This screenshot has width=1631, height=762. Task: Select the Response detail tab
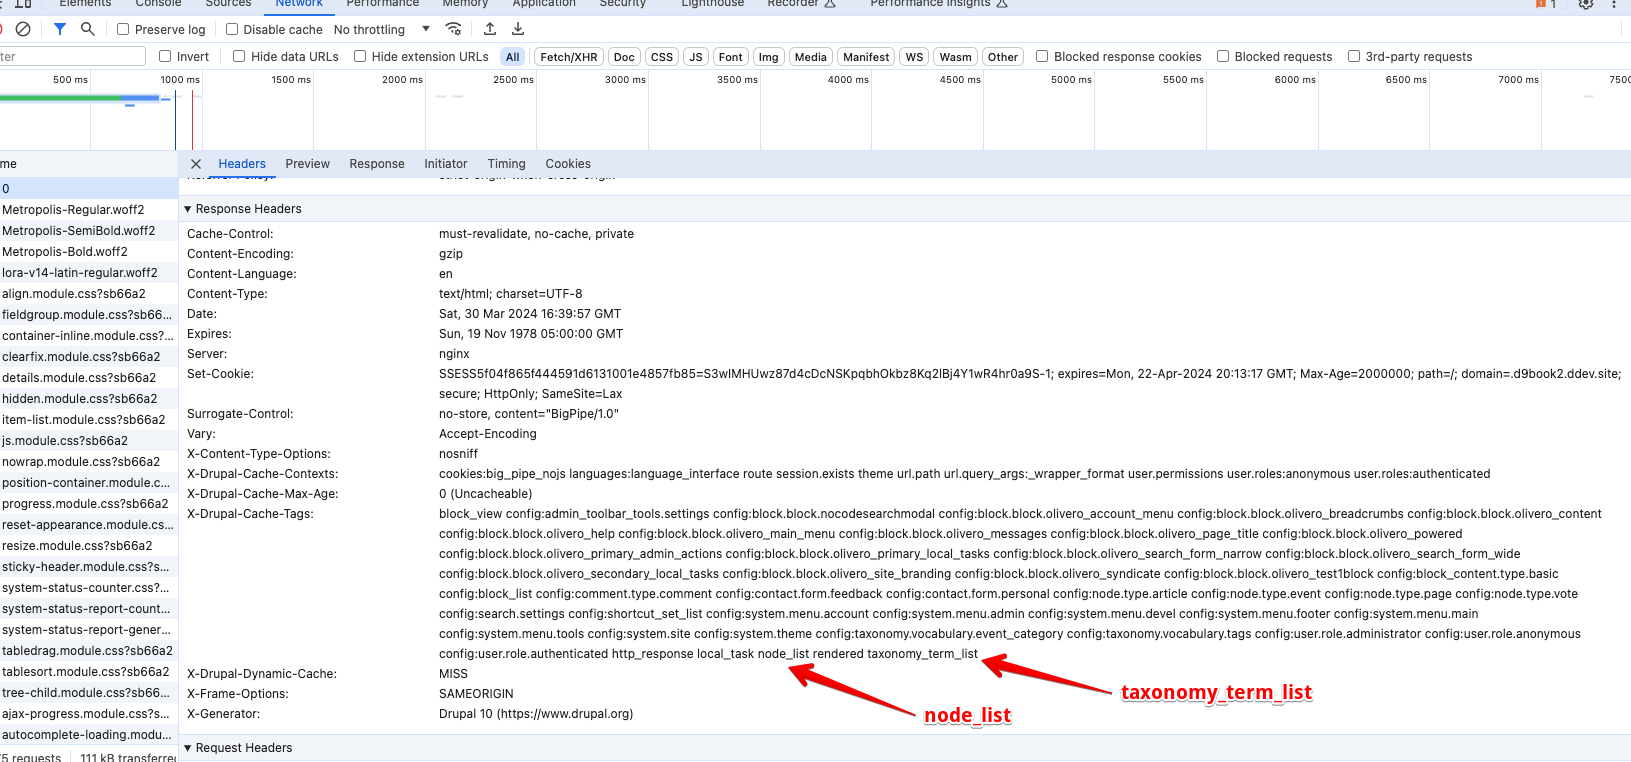coord(377,164)
